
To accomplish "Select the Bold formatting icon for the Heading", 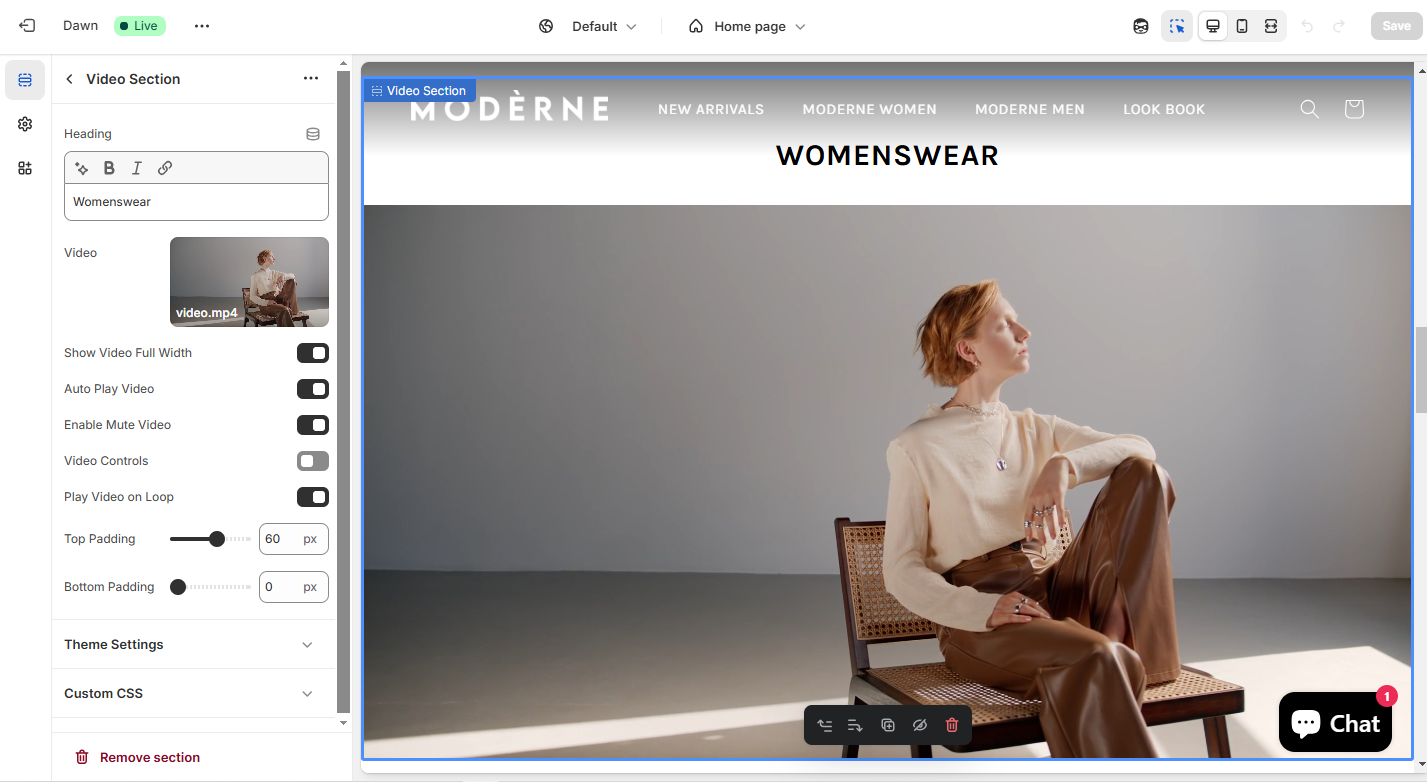I will tap(109, 168).
